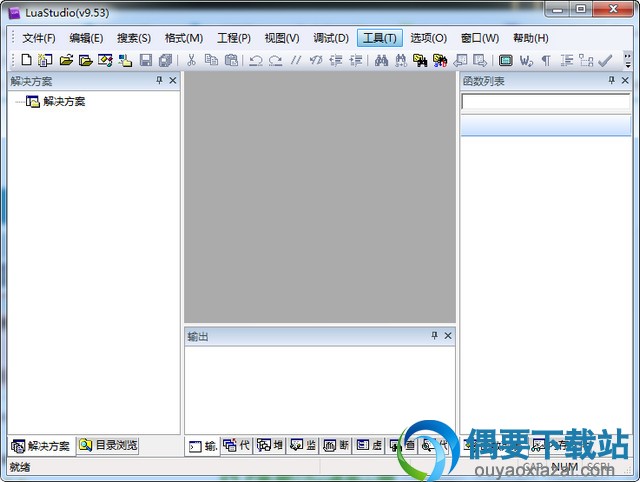Image resolution: width=640 pixels, height=482 pixels.
Task: Click the Undo arrow icon
Action: tap(256, 60)
